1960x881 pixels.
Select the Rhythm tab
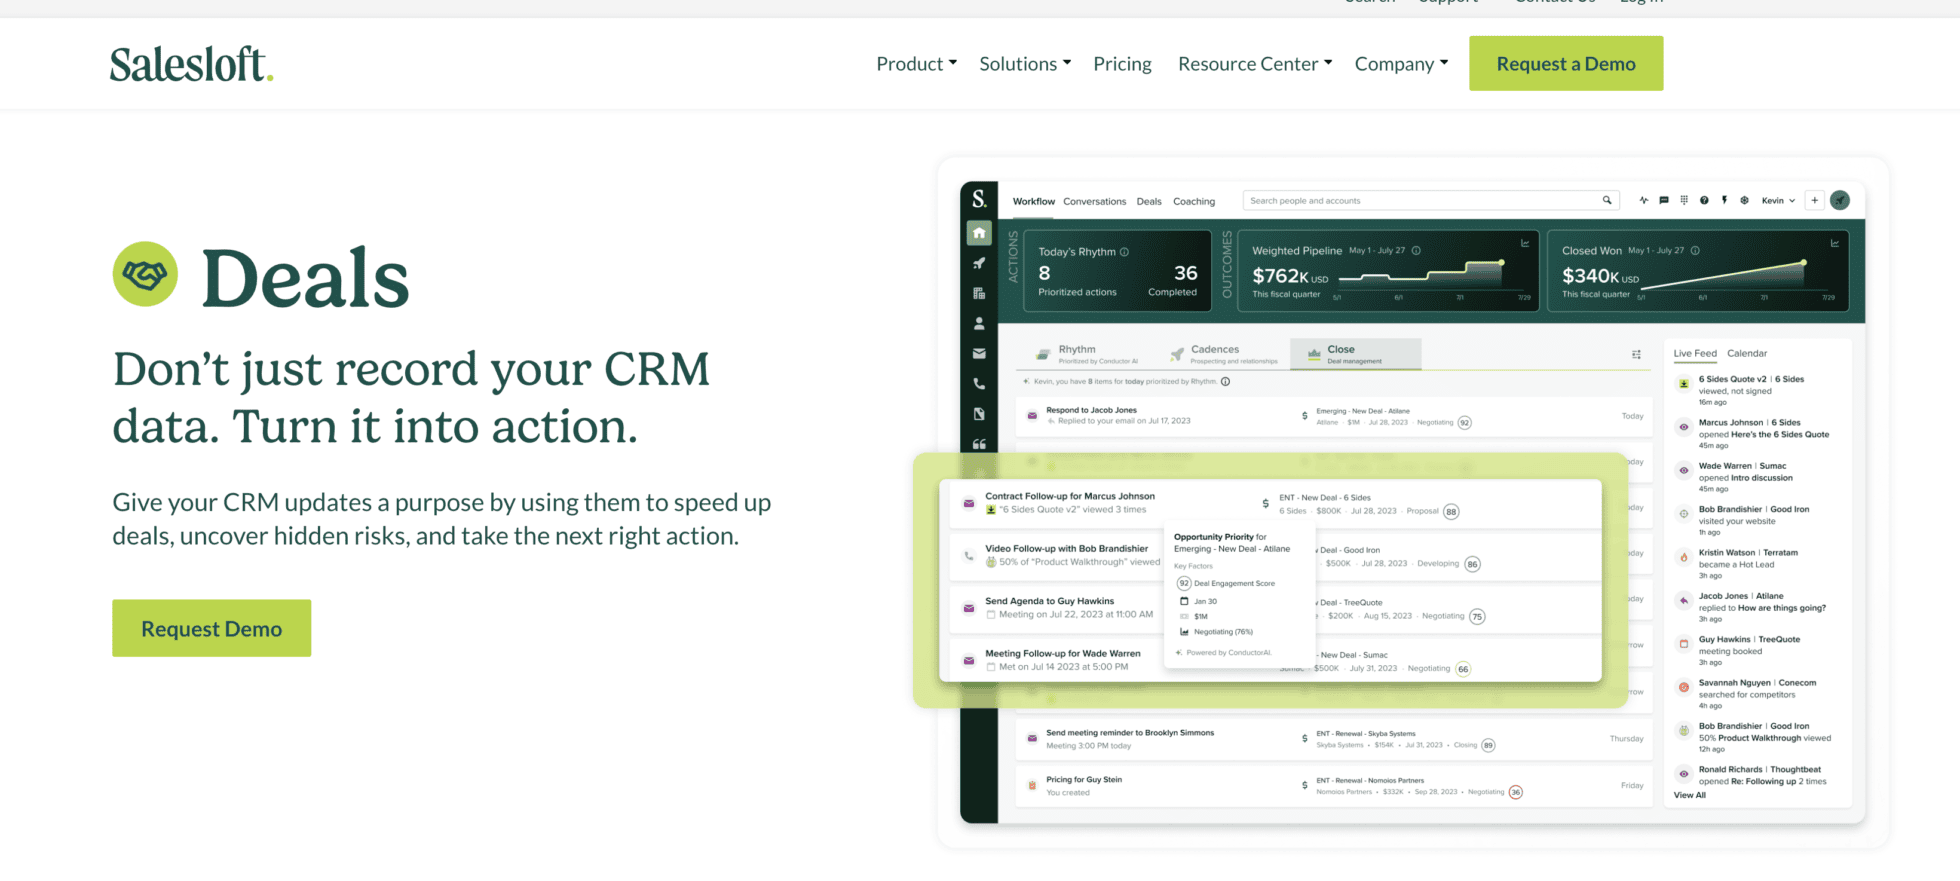(x=1087, y=354)
